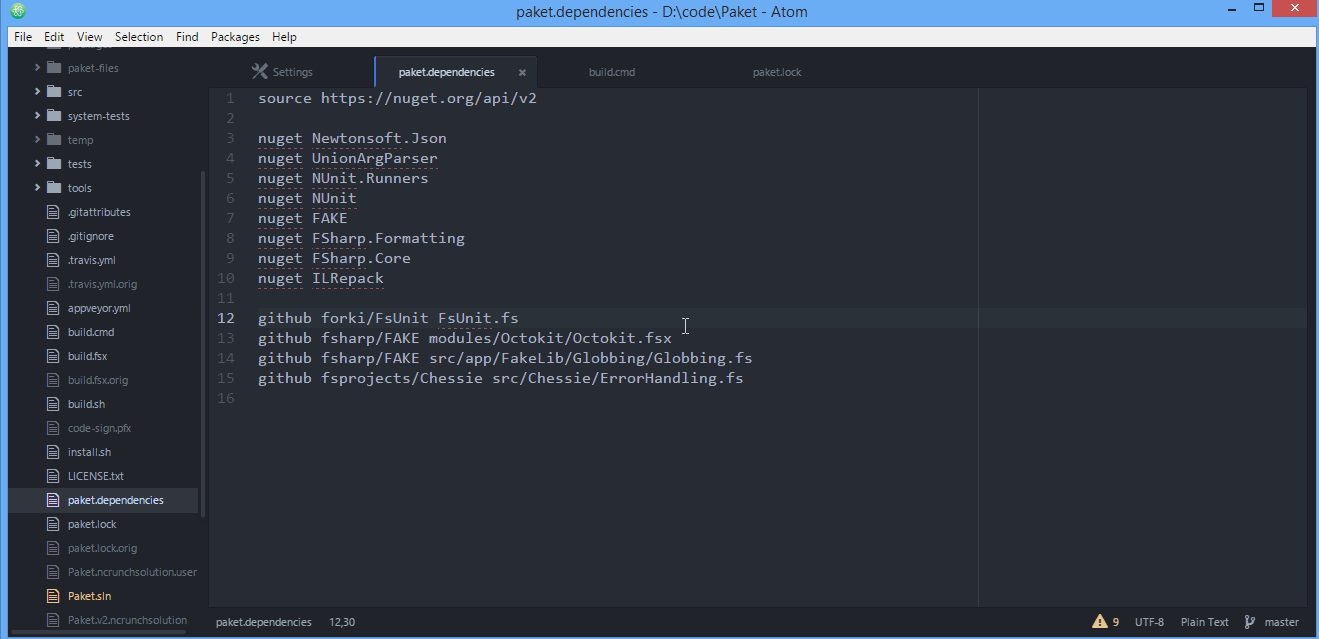Switch to the build.cmd tab
The height and width of the screenshot is (639, 1319).
point(612,72)
